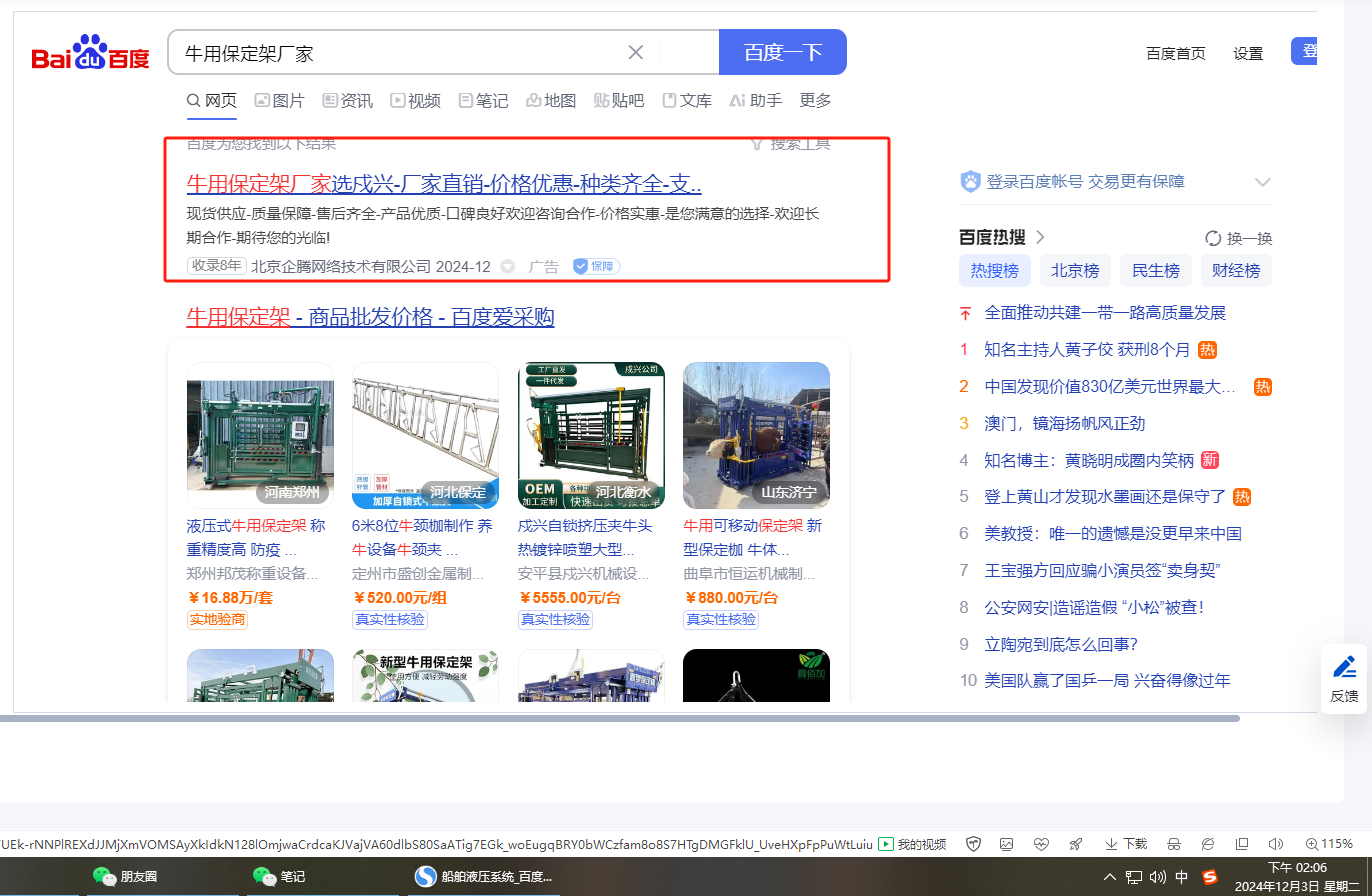This screenshot has width=1372, height=896.
Task: Open hot search 立陶宛到底怎么回事?
Action: (x=1062, y=644)
